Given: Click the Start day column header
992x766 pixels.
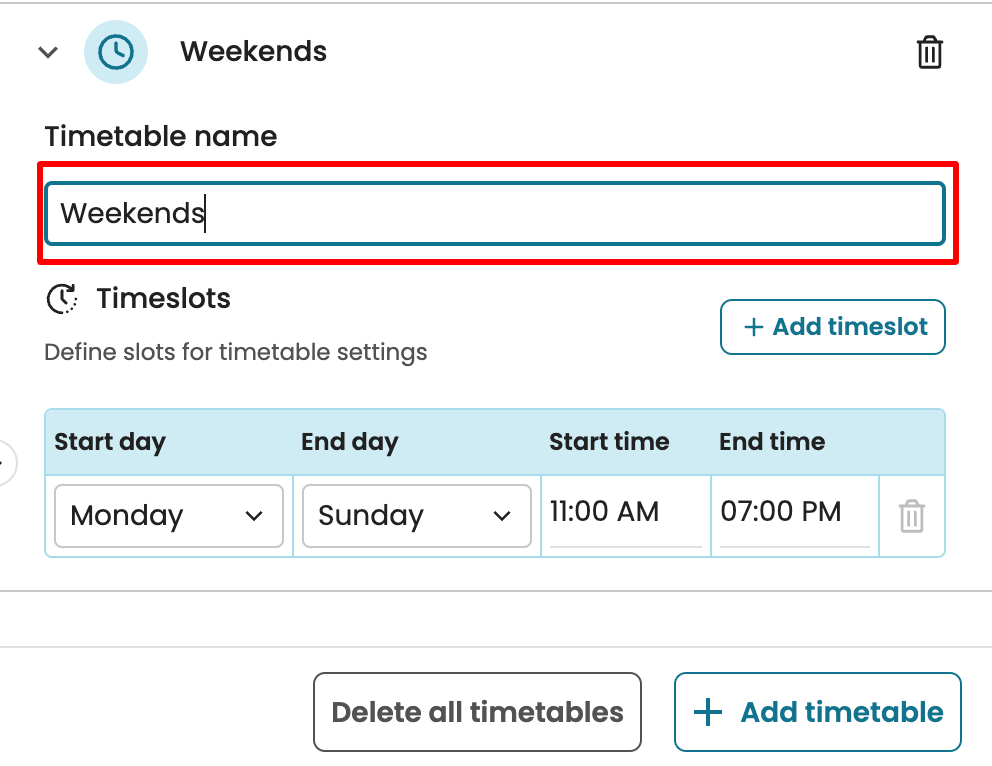Looking at the screenshot, I should pyautogui.click(x=110, y=442).
